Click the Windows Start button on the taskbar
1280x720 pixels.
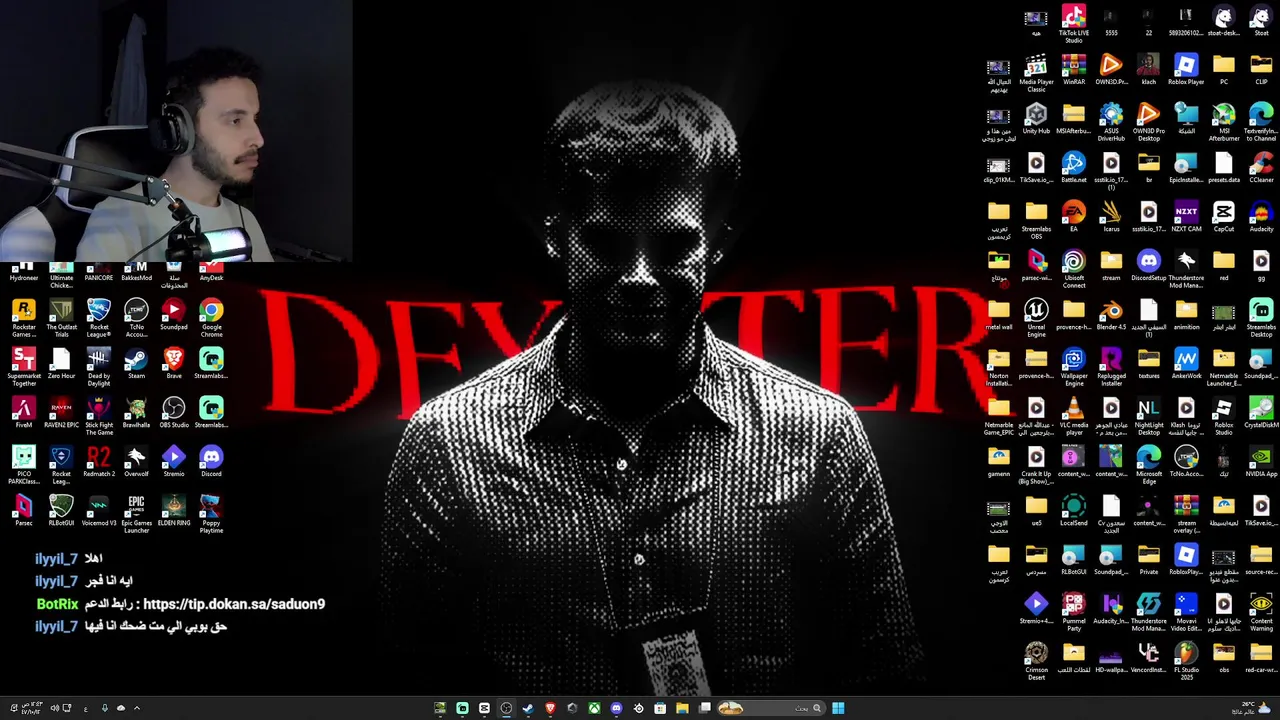click(x=838, y=708)
